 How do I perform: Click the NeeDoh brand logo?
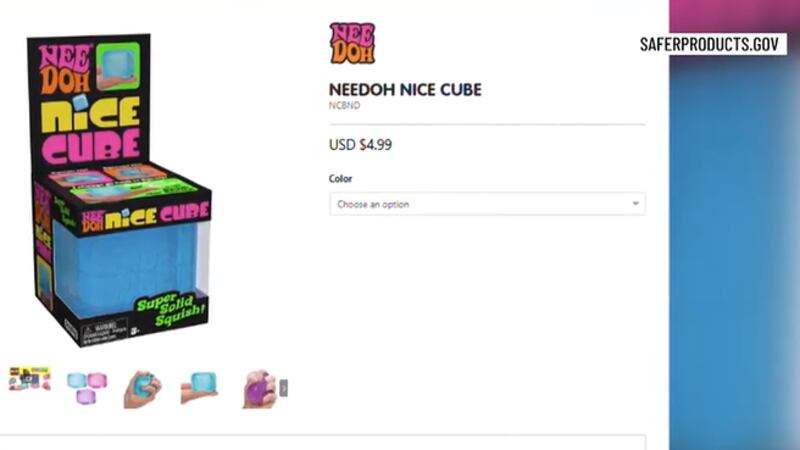(352, 44)
